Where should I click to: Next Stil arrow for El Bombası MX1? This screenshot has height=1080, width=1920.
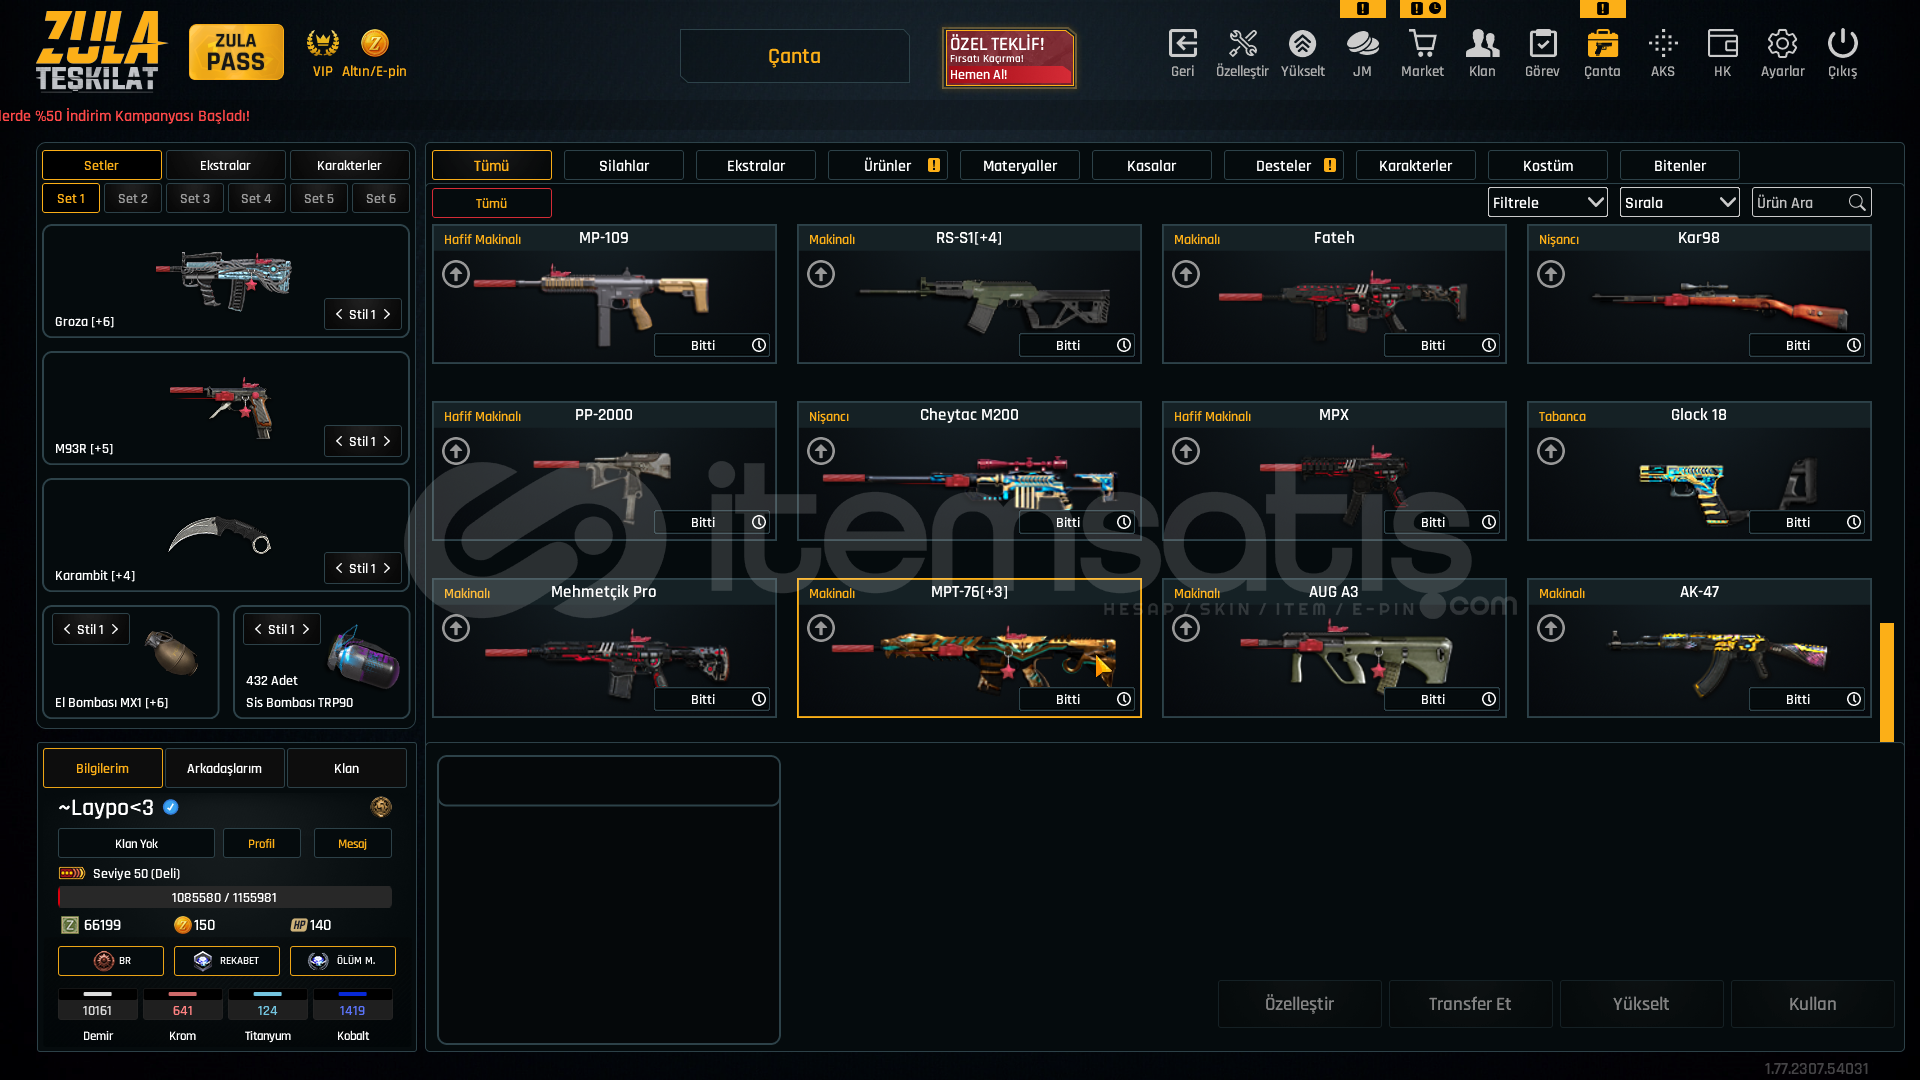click(x=115, y=629)
